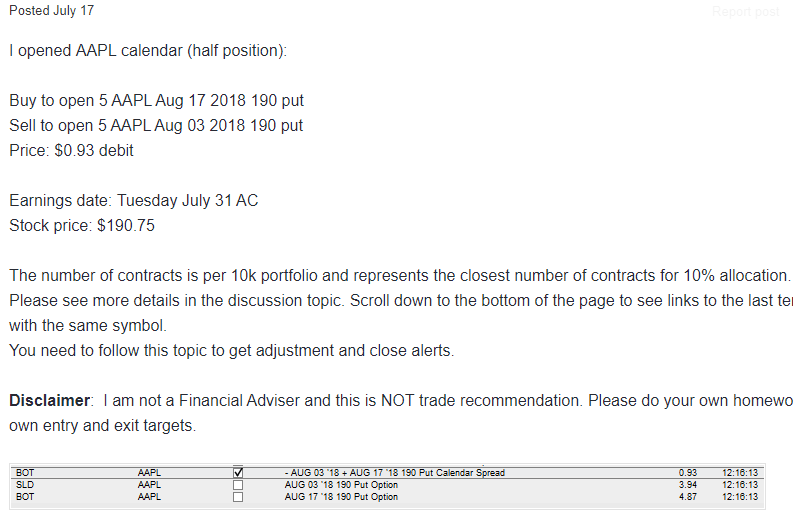The image size is (793, 516).
Task: Select the SLD action cell
Action: [x=25, y=485]
